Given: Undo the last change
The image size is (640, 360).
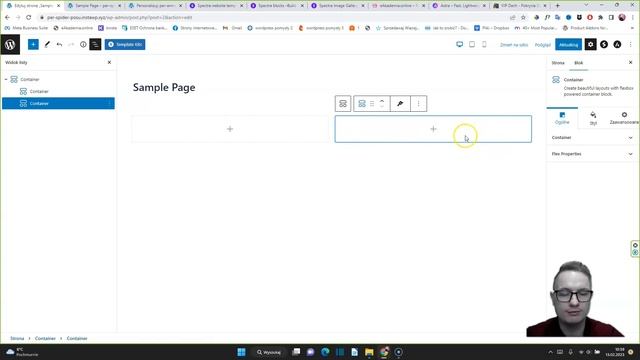Looking at the screenshot, I should (x=60, y=44).
